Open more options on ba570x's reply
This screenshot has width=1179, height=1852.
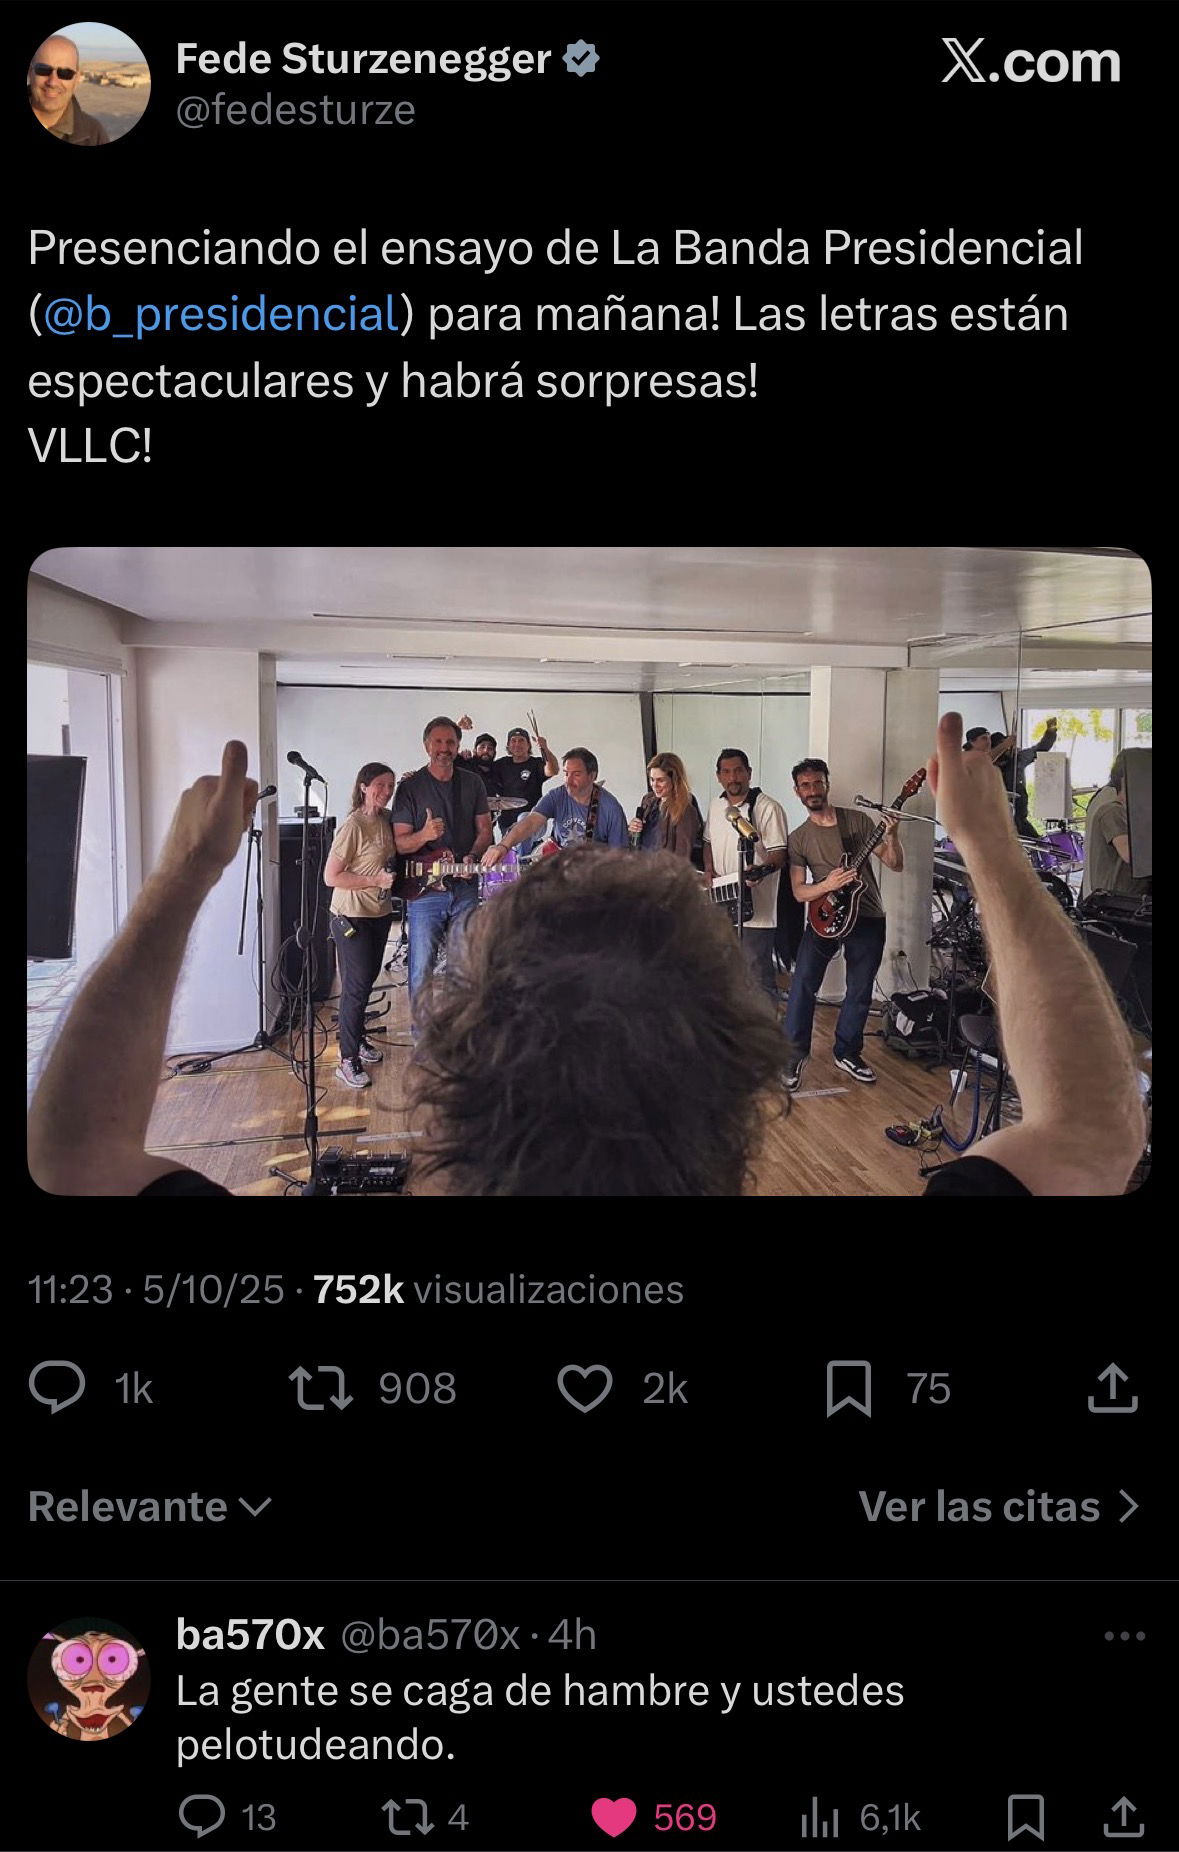pos(1124,1637)
